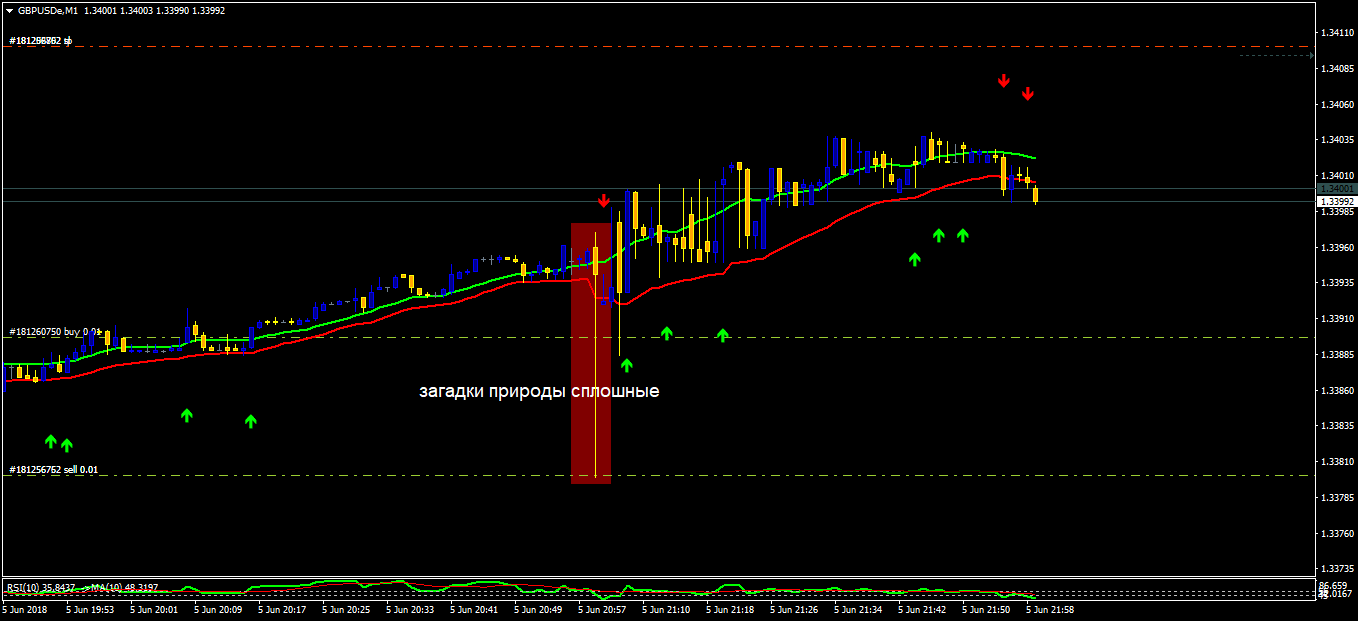The image size is (1358, 621).
Task: Click the 1.33860 price scale value
Action: pyautogui.click(x=1337, y=391)
